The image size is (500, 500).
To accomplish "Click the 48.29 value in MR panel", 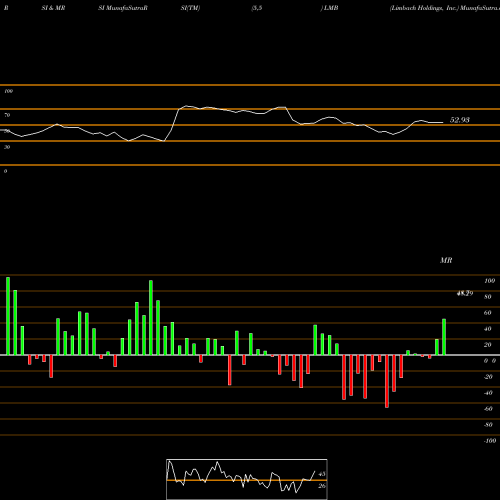I will pos(465,293).
